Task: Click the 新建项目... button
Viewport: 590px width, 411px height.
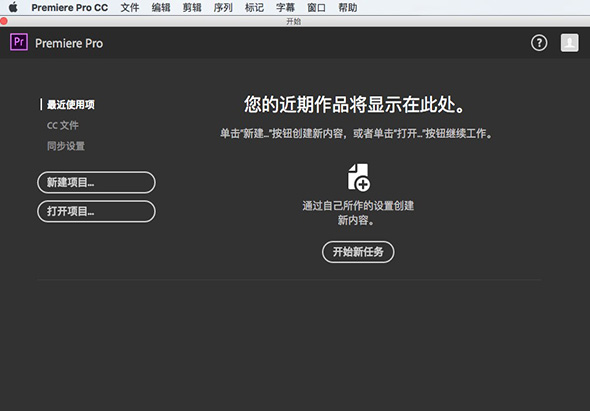Action: click(96, 183)
